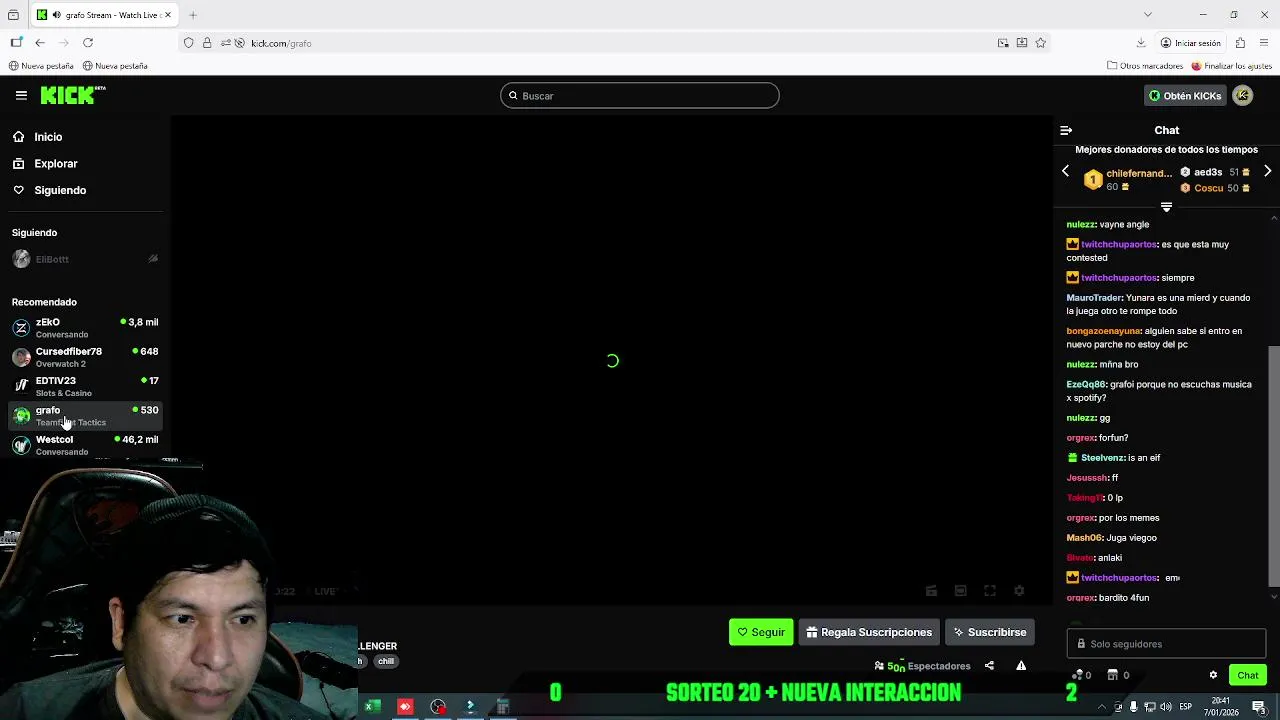Image resolution: width=1280 pixels, height=720 pixels.
Task: Toggle video player fullscreen
Action: 989,591
